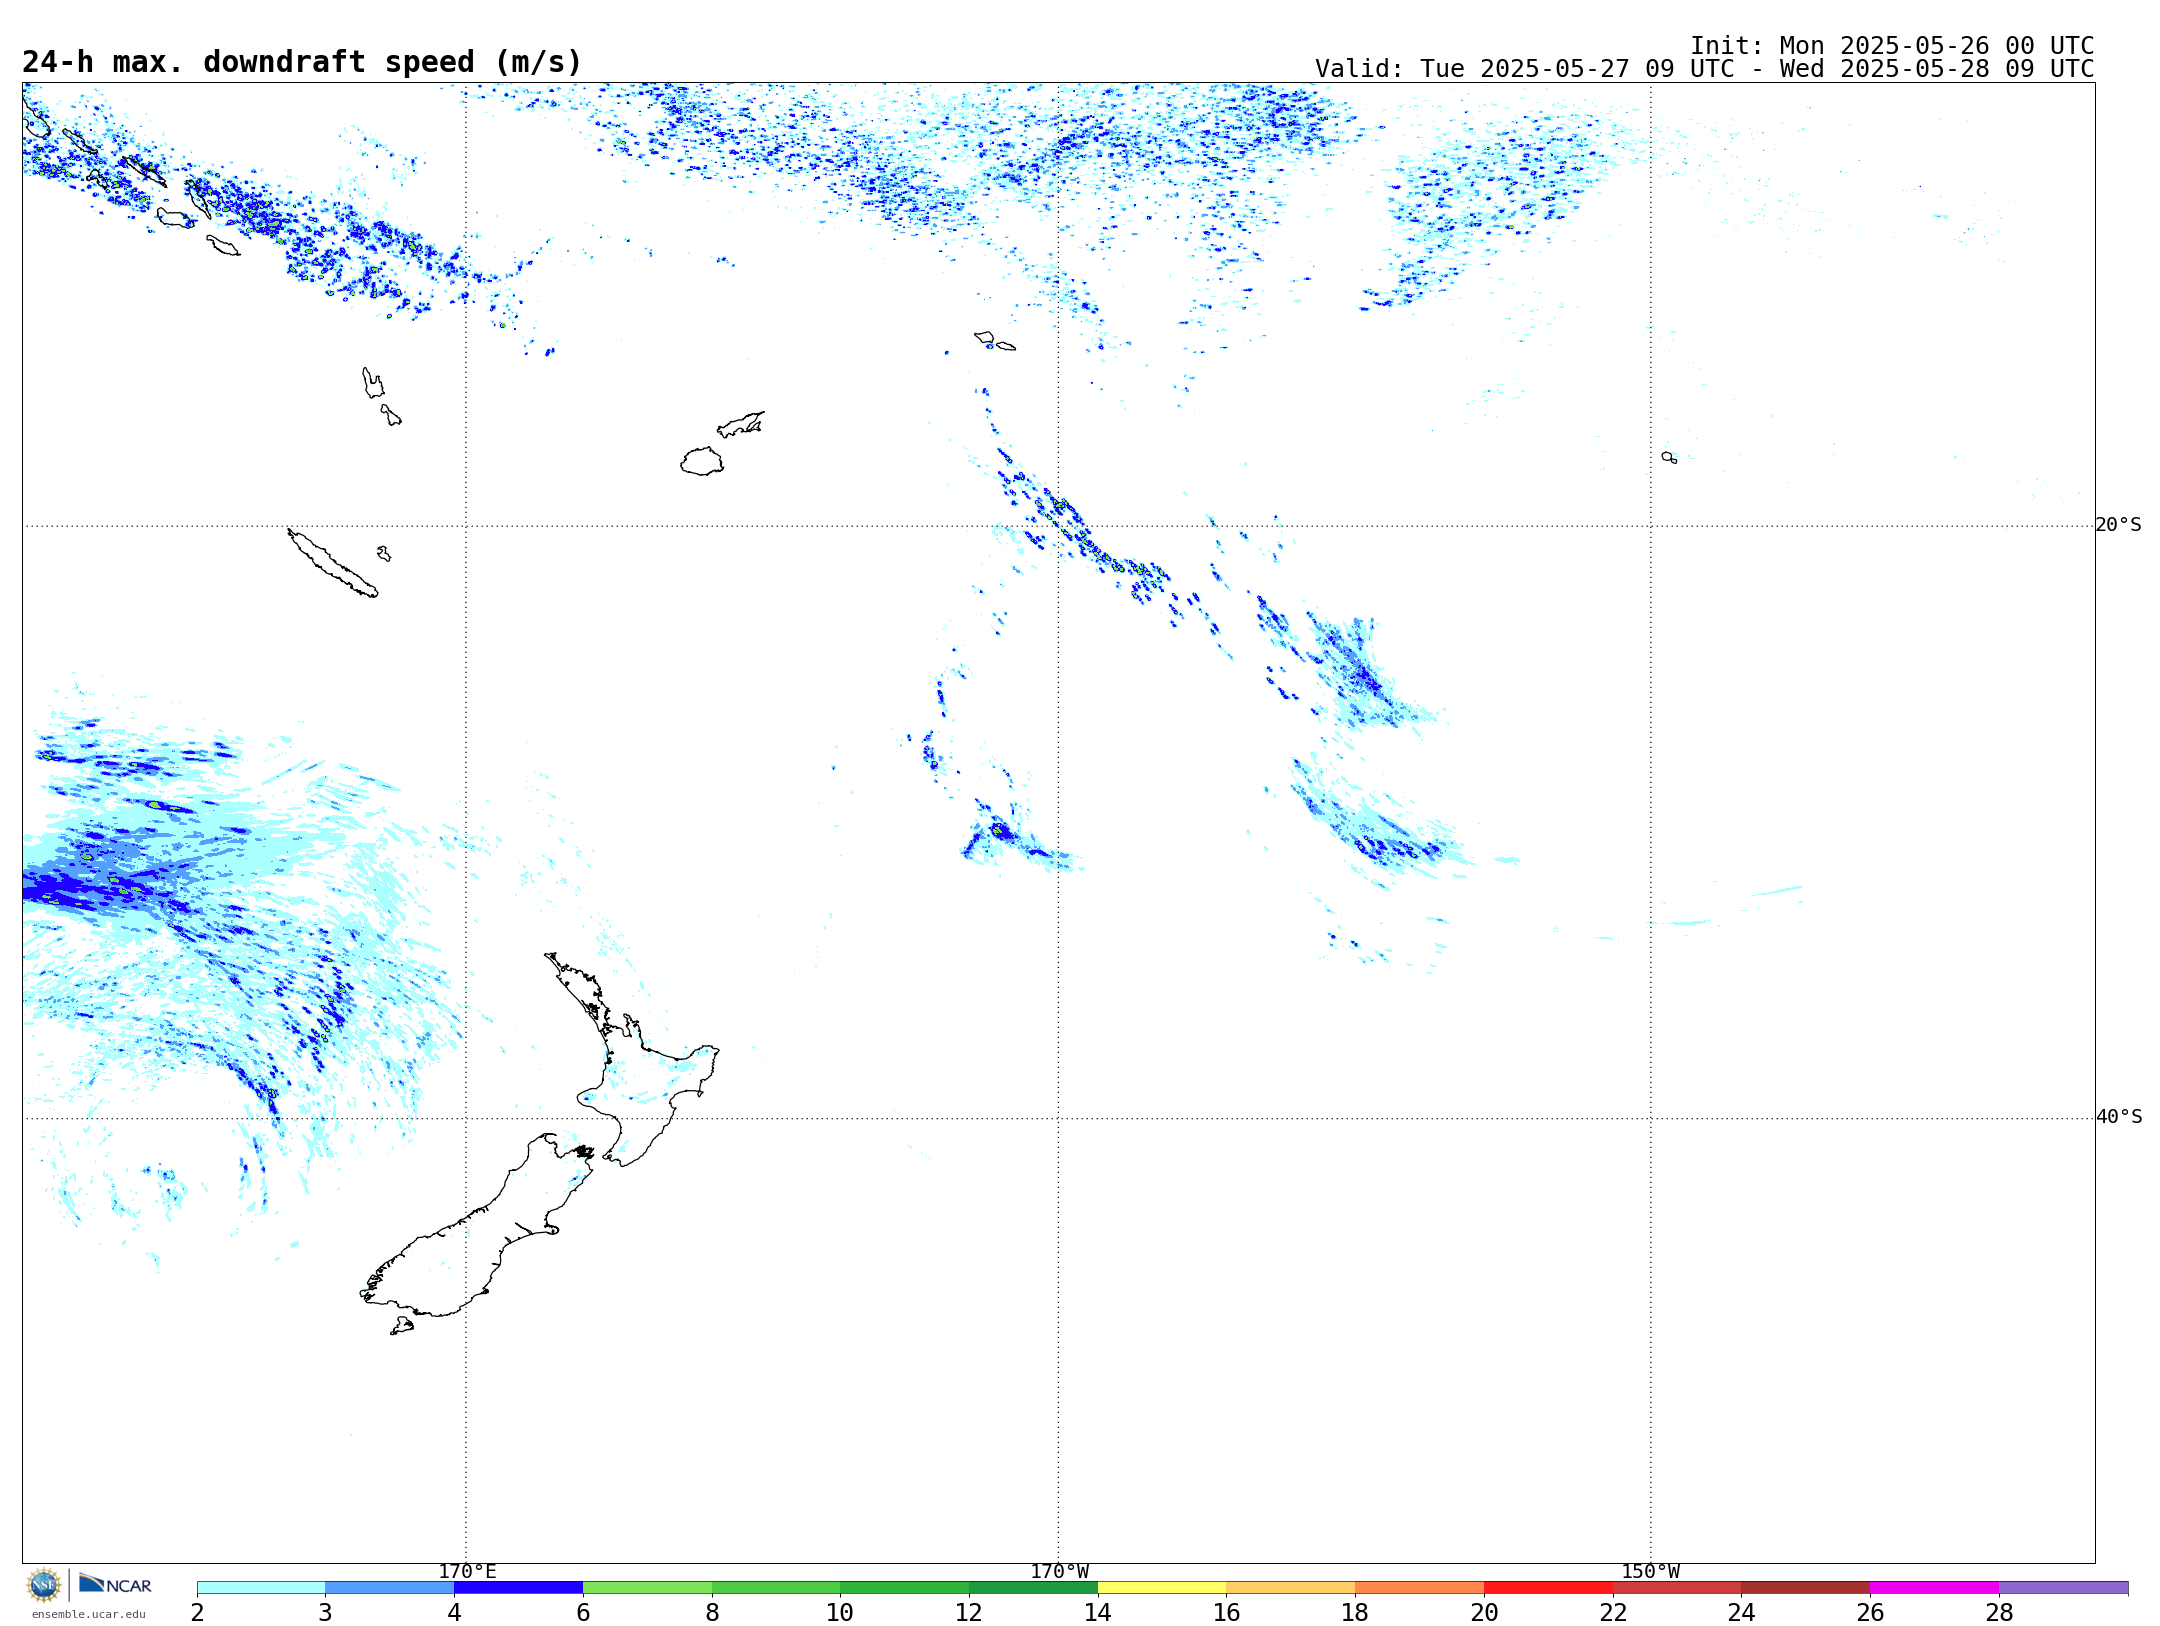Click the colorbar tick label '2'
Screen dimensions: 2160x1626
click(197, 1612)
